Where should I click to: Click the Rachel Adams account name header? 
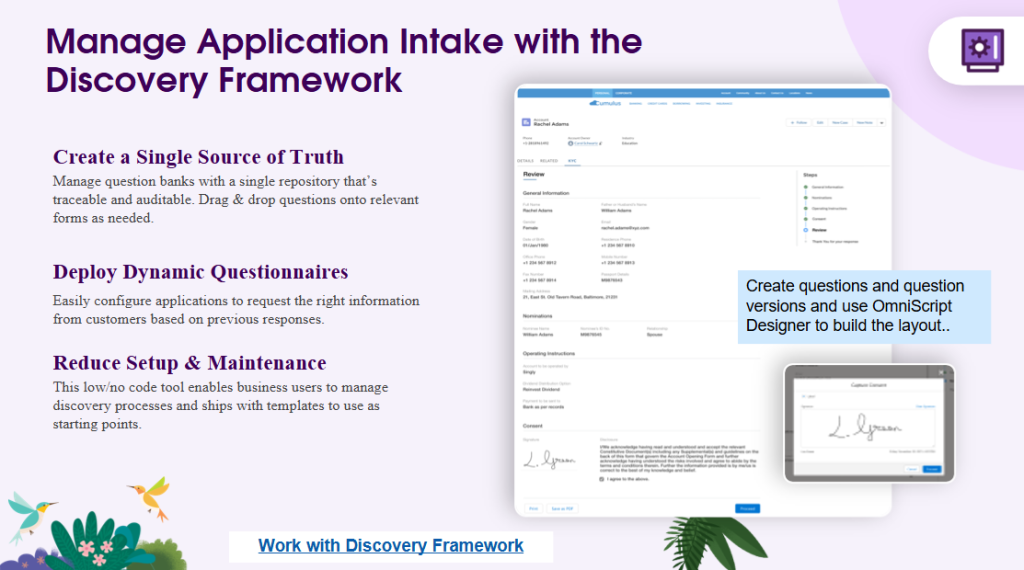click(551, 124)
